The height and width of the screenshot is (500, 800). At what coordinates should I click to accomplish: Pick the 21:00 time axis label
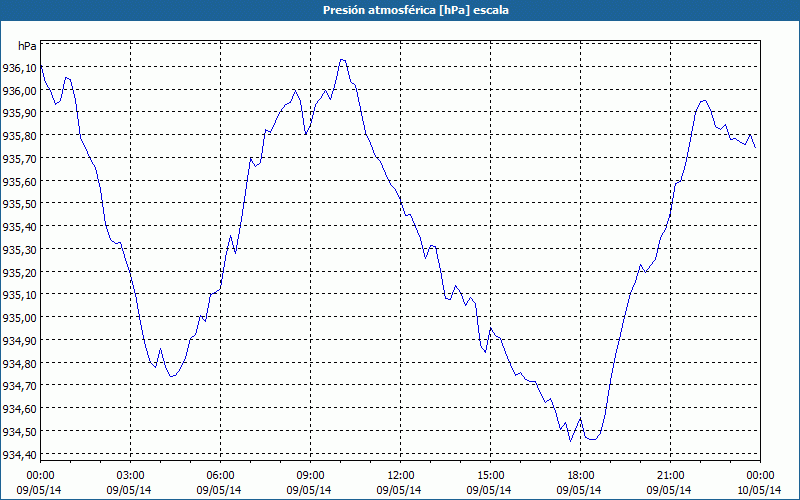[x=670, y=476]
